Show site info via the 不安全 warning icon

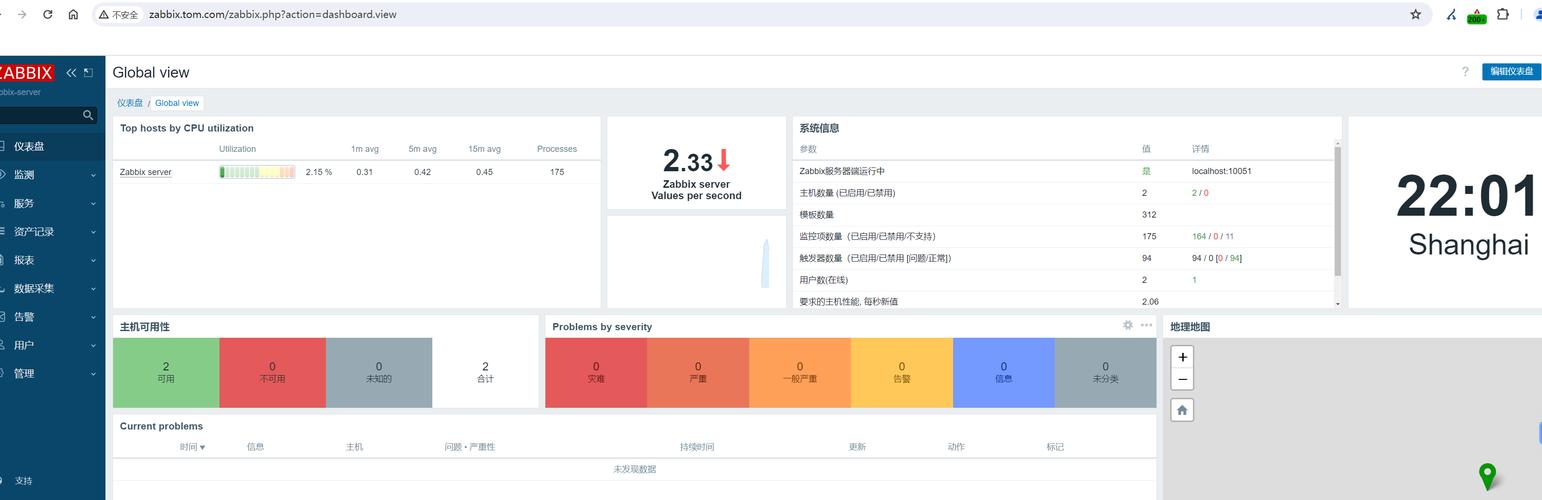[x=119, y=15]
